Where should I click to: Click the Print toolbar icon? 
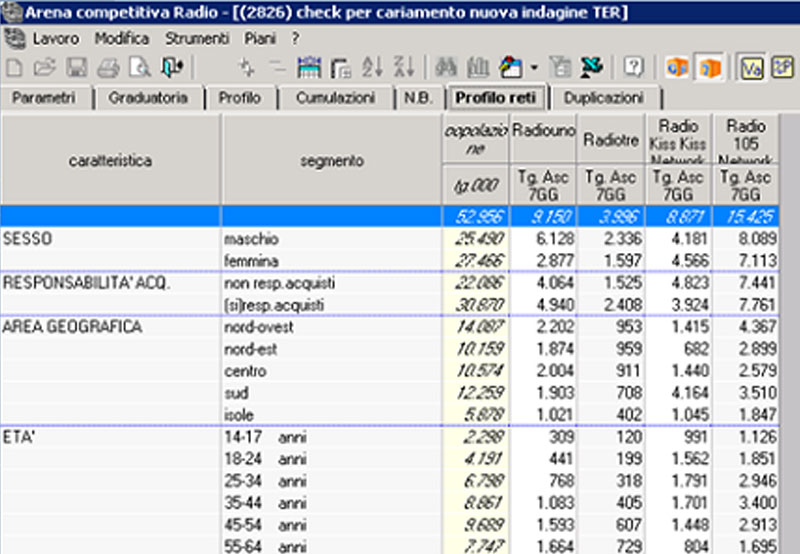[108, 67]
